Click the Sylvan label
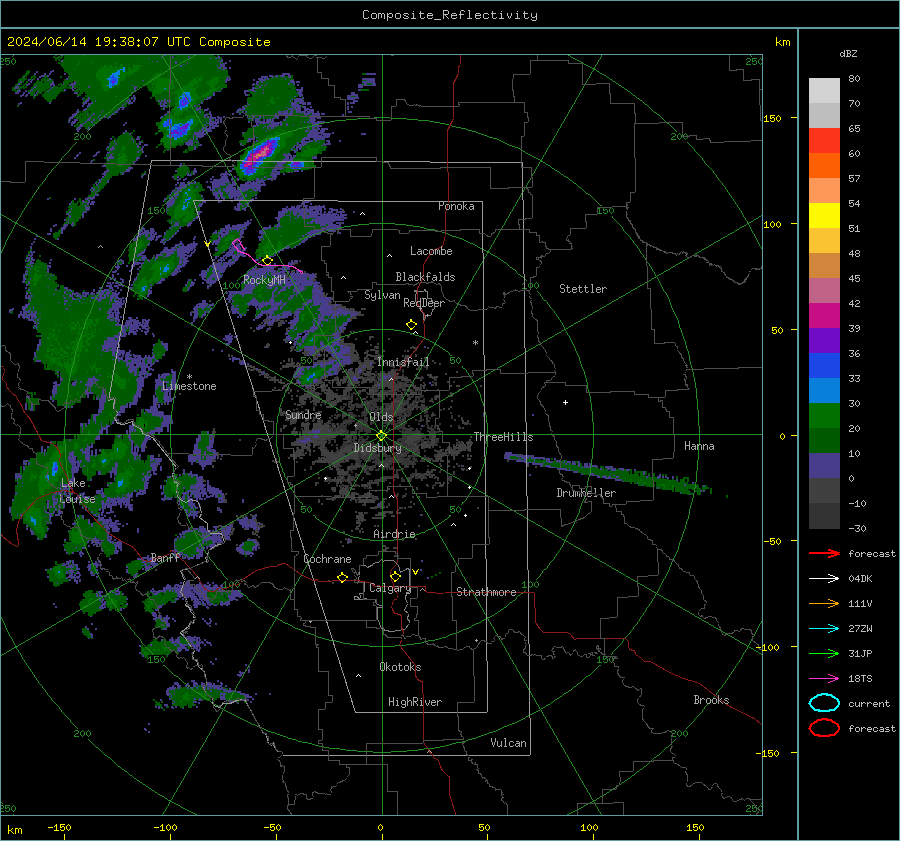The image size is (900, 841). point(382,295)
